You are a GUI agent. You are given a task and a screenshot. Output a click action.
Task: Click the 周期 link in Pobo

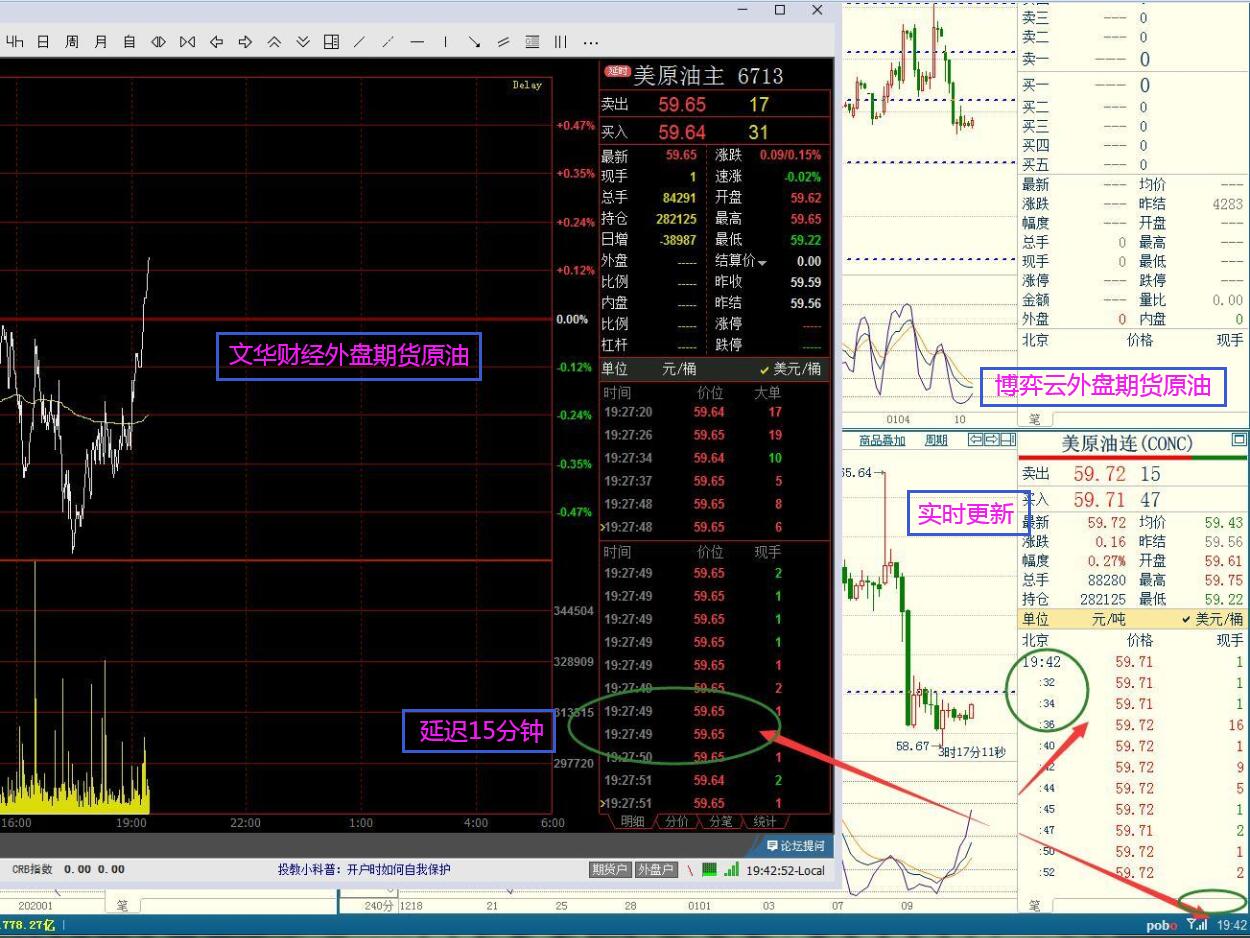coord(935,440)
